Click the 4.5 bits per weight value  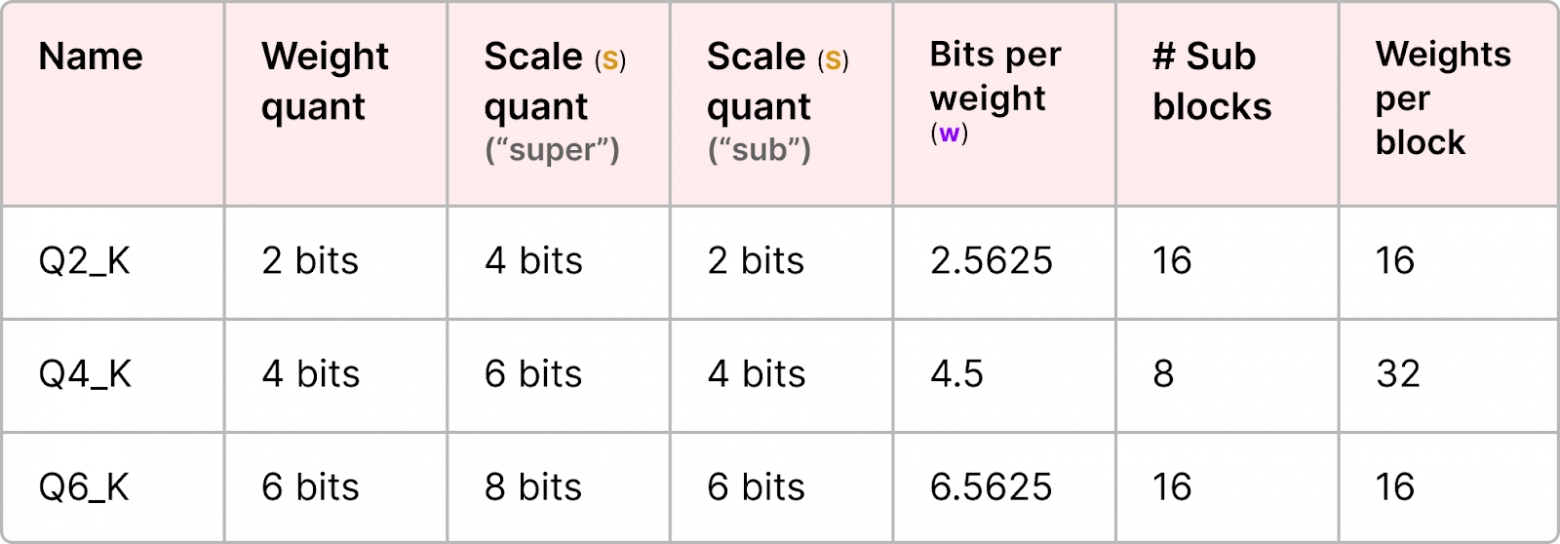[x=957, y=375]
